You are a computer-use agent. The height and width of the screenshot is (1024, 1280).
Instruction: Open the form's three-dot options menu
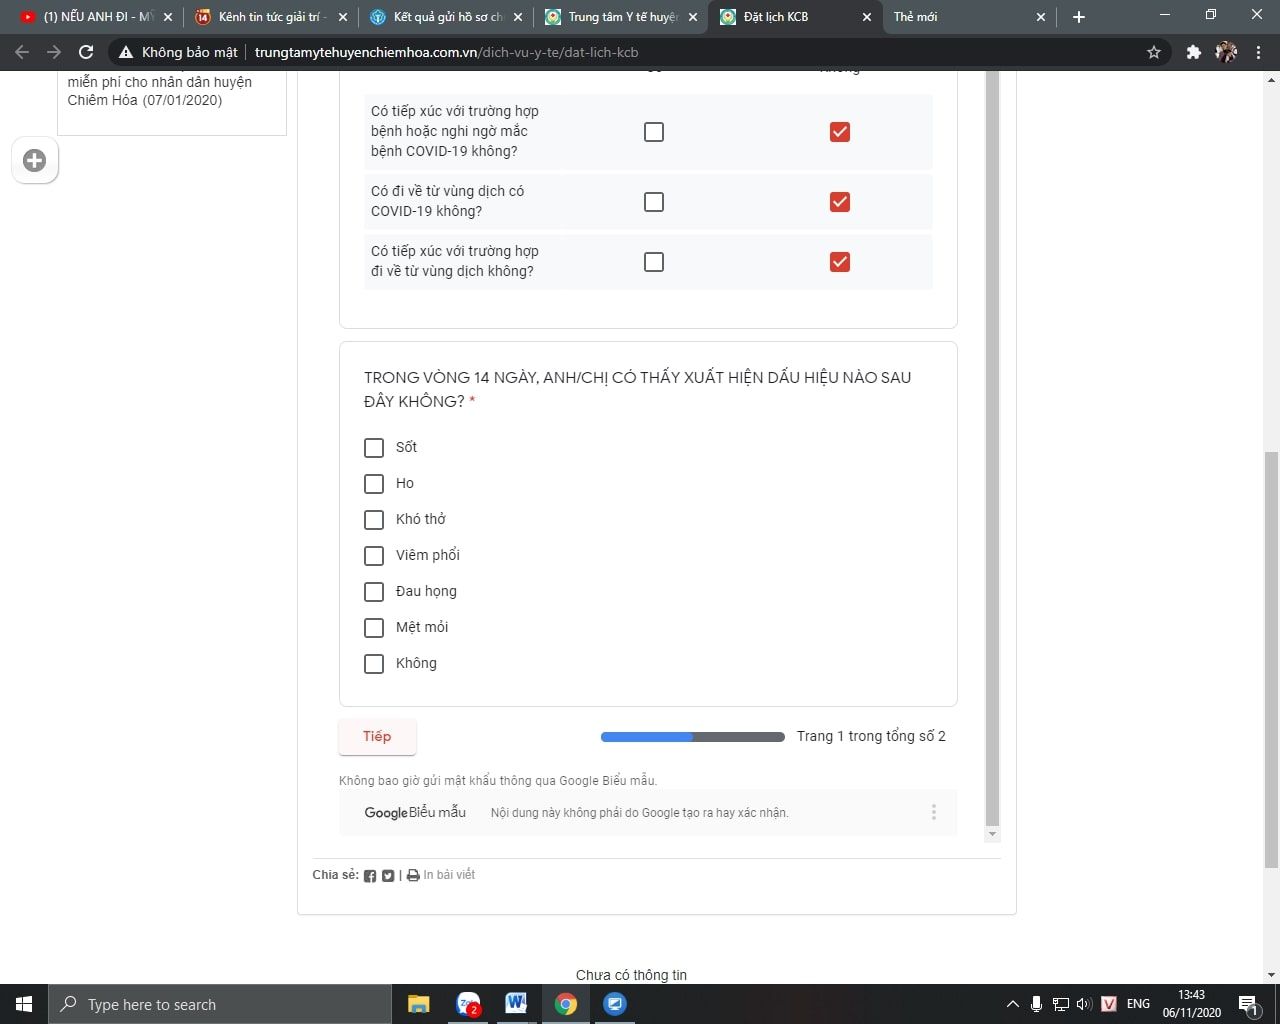click(x=934, y=813)
